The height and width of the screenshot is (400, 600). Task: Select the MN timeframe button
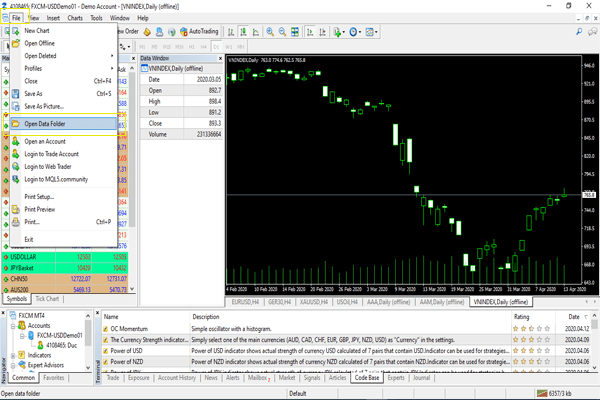click(241, 47)
